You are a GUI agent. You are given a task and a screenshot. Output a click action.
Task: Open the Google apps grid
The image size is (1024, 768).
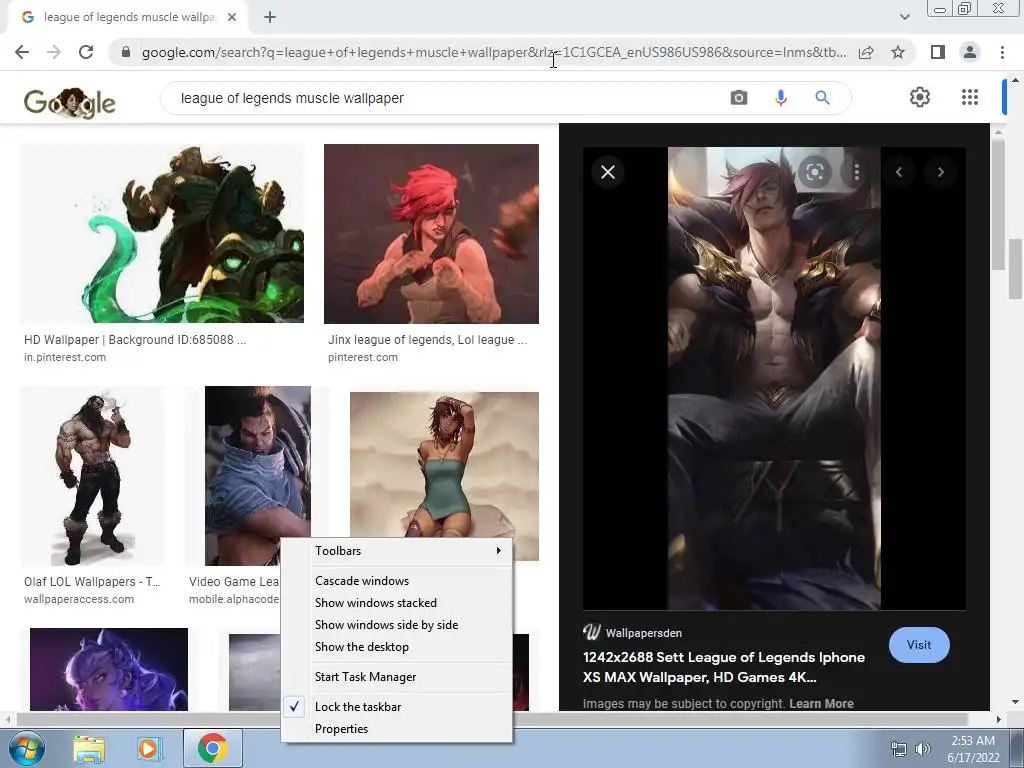(970, 97)
